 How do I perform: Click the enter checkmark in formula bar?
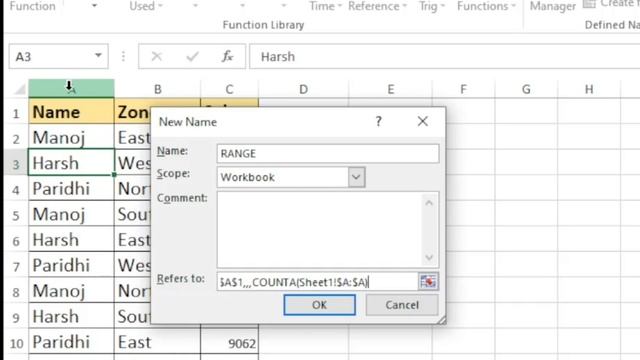click(192, 56)
